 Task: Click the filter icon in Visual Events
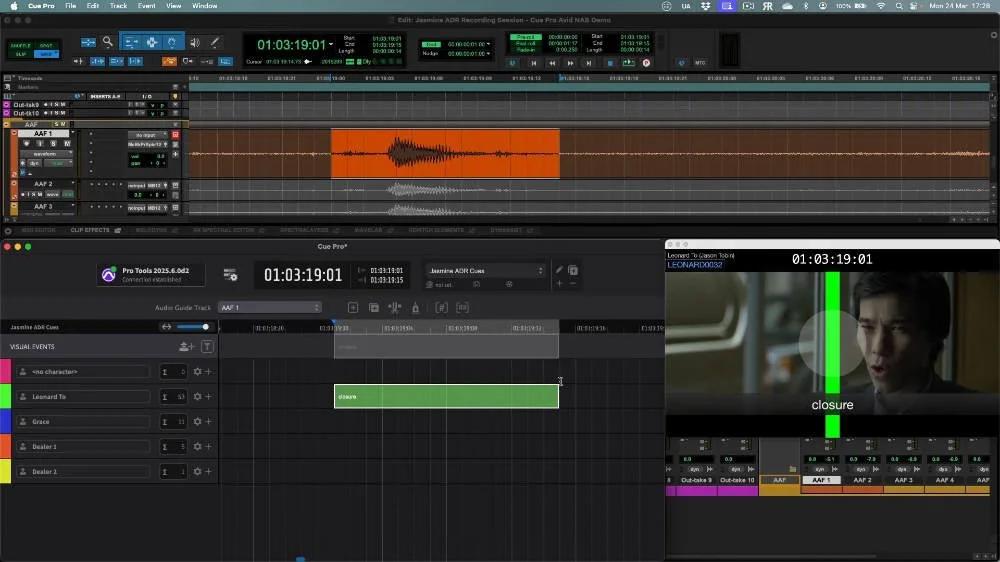[x=207, y=346]
